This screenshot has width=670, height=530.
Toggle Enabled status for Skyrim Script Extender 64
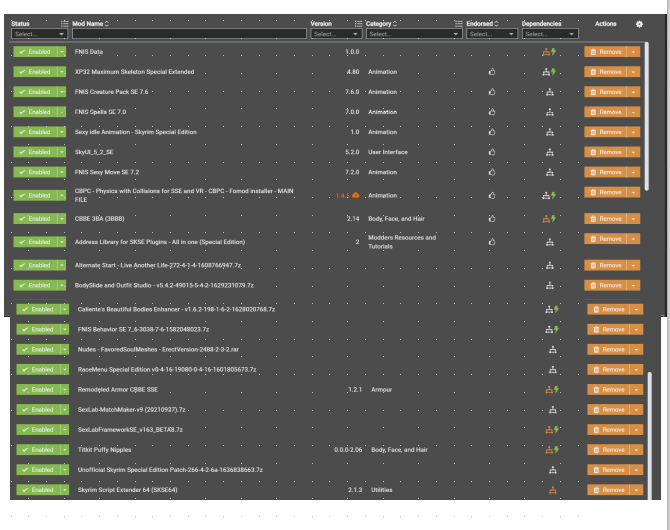[38, 490]
